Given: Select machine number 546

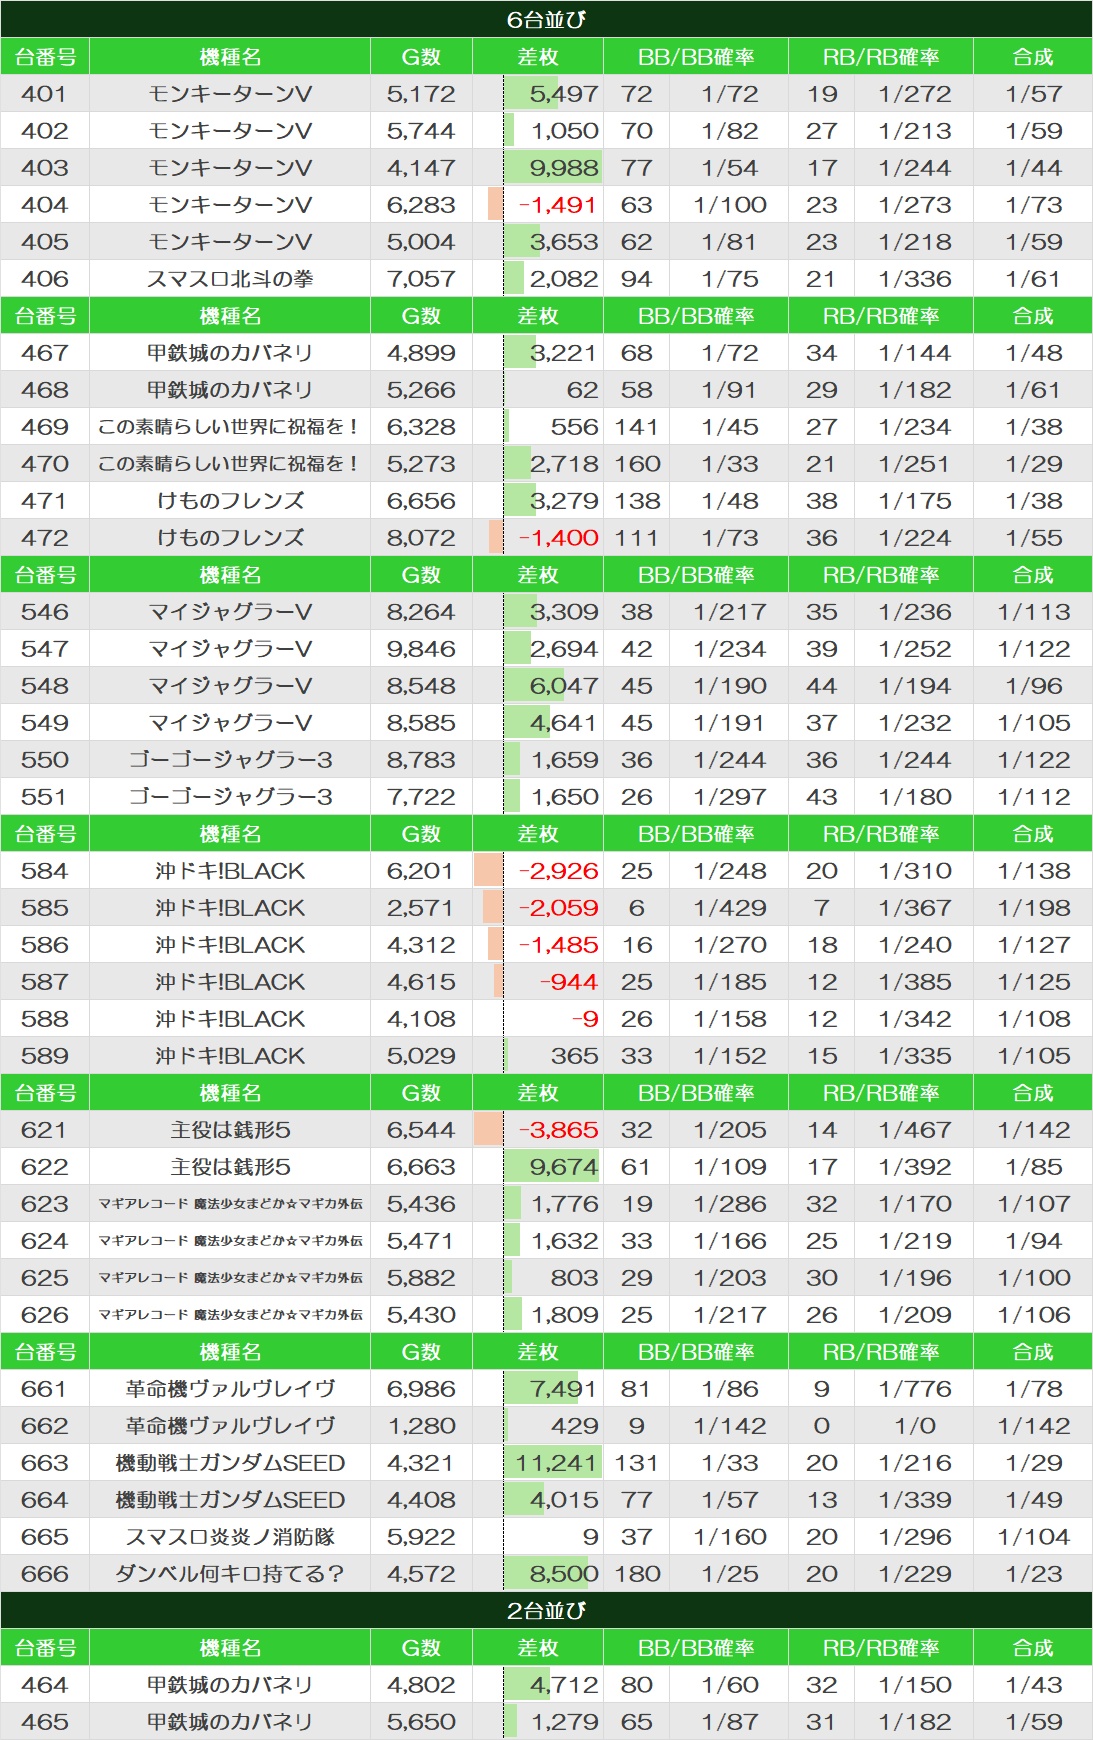Looking at the screenshot, I should [45, 612].
